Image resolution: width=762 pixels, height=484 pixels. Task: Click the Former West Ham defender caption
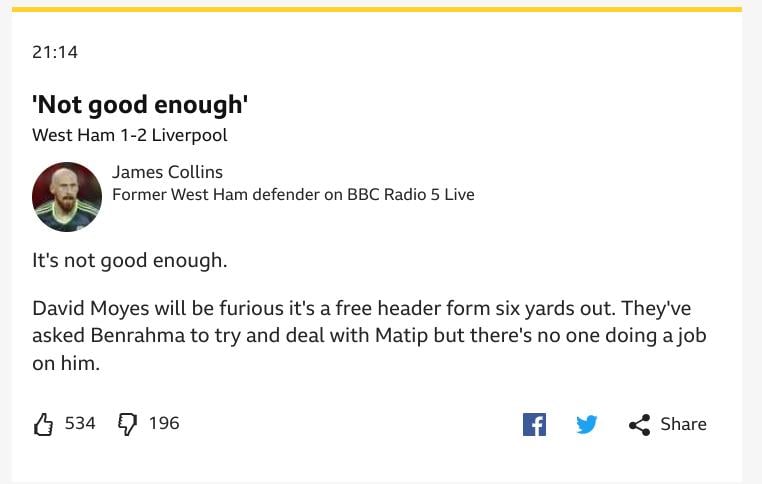294,194
